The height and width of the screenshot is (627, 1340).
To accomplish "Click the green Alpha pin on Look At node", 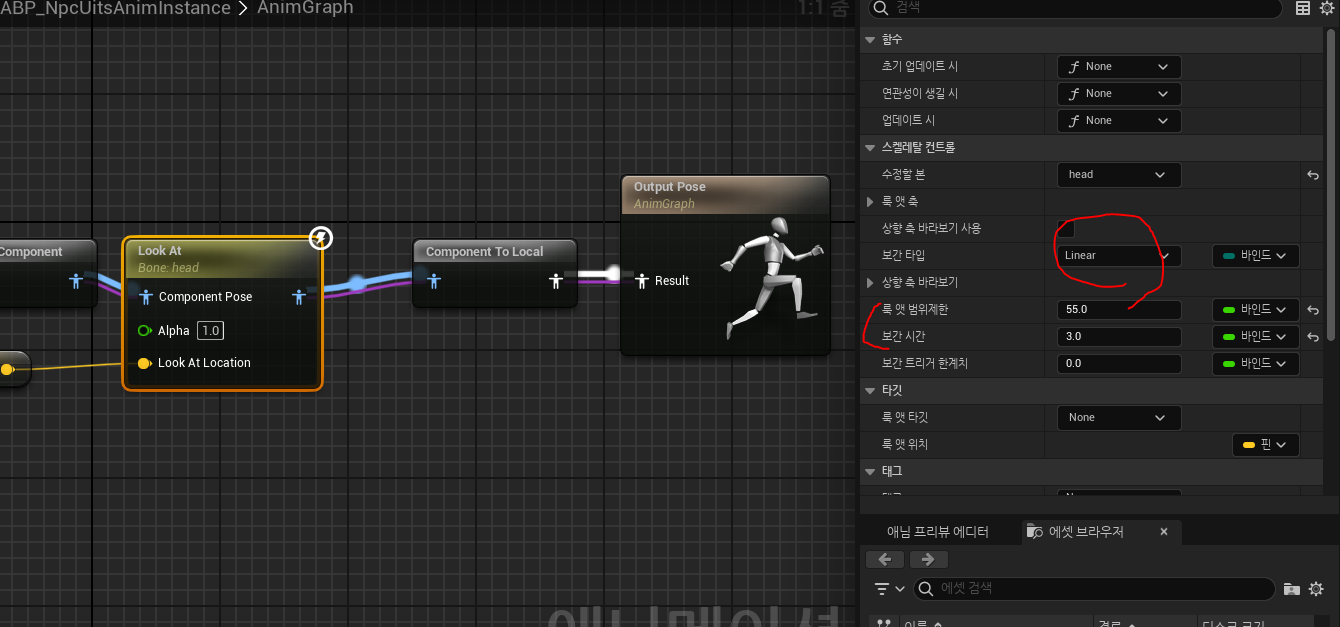I will coord(145,330).
